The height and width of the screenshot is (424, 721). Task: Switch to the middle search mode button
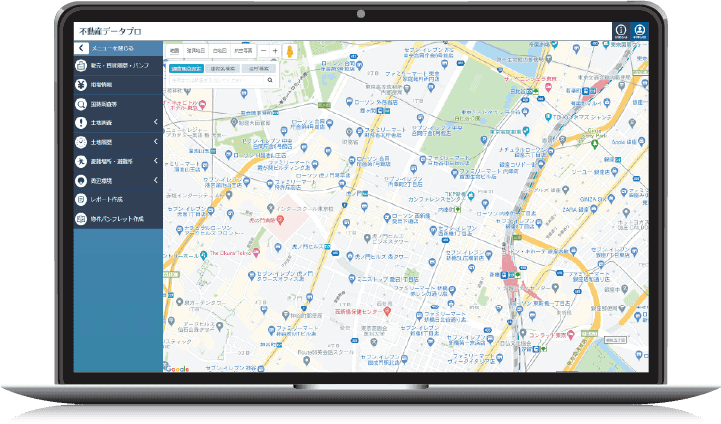click(x=222, y=69)
